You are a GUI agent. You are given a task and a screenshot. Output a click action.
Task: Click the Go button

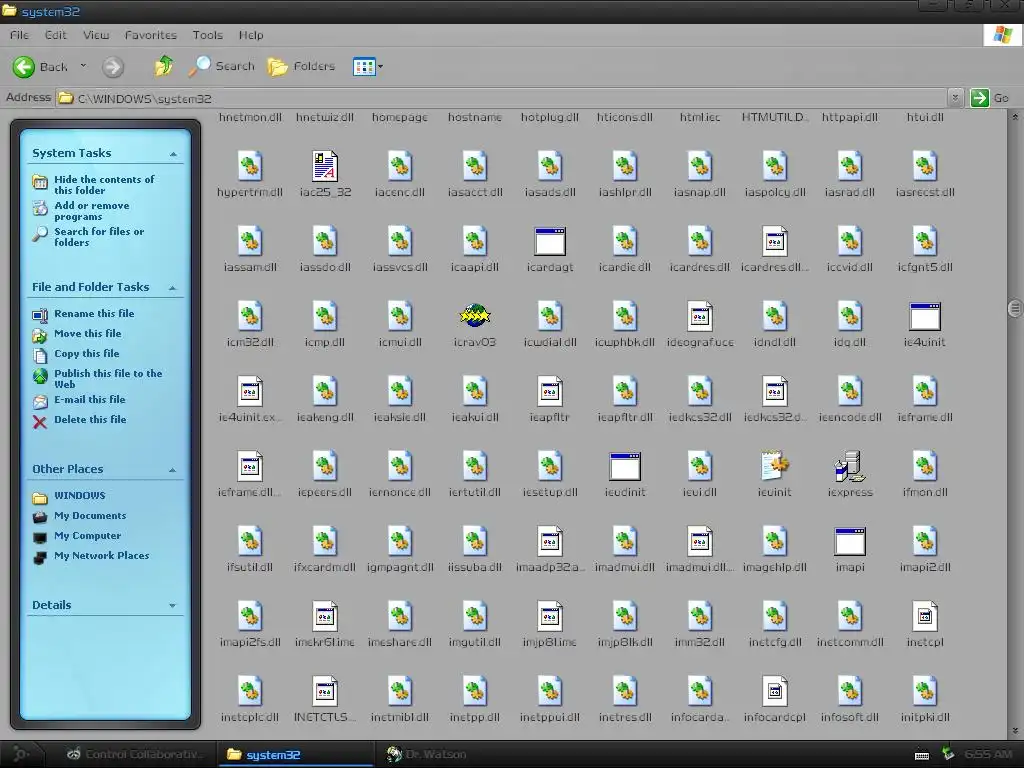pyautogui.click(x=991, y=98)
